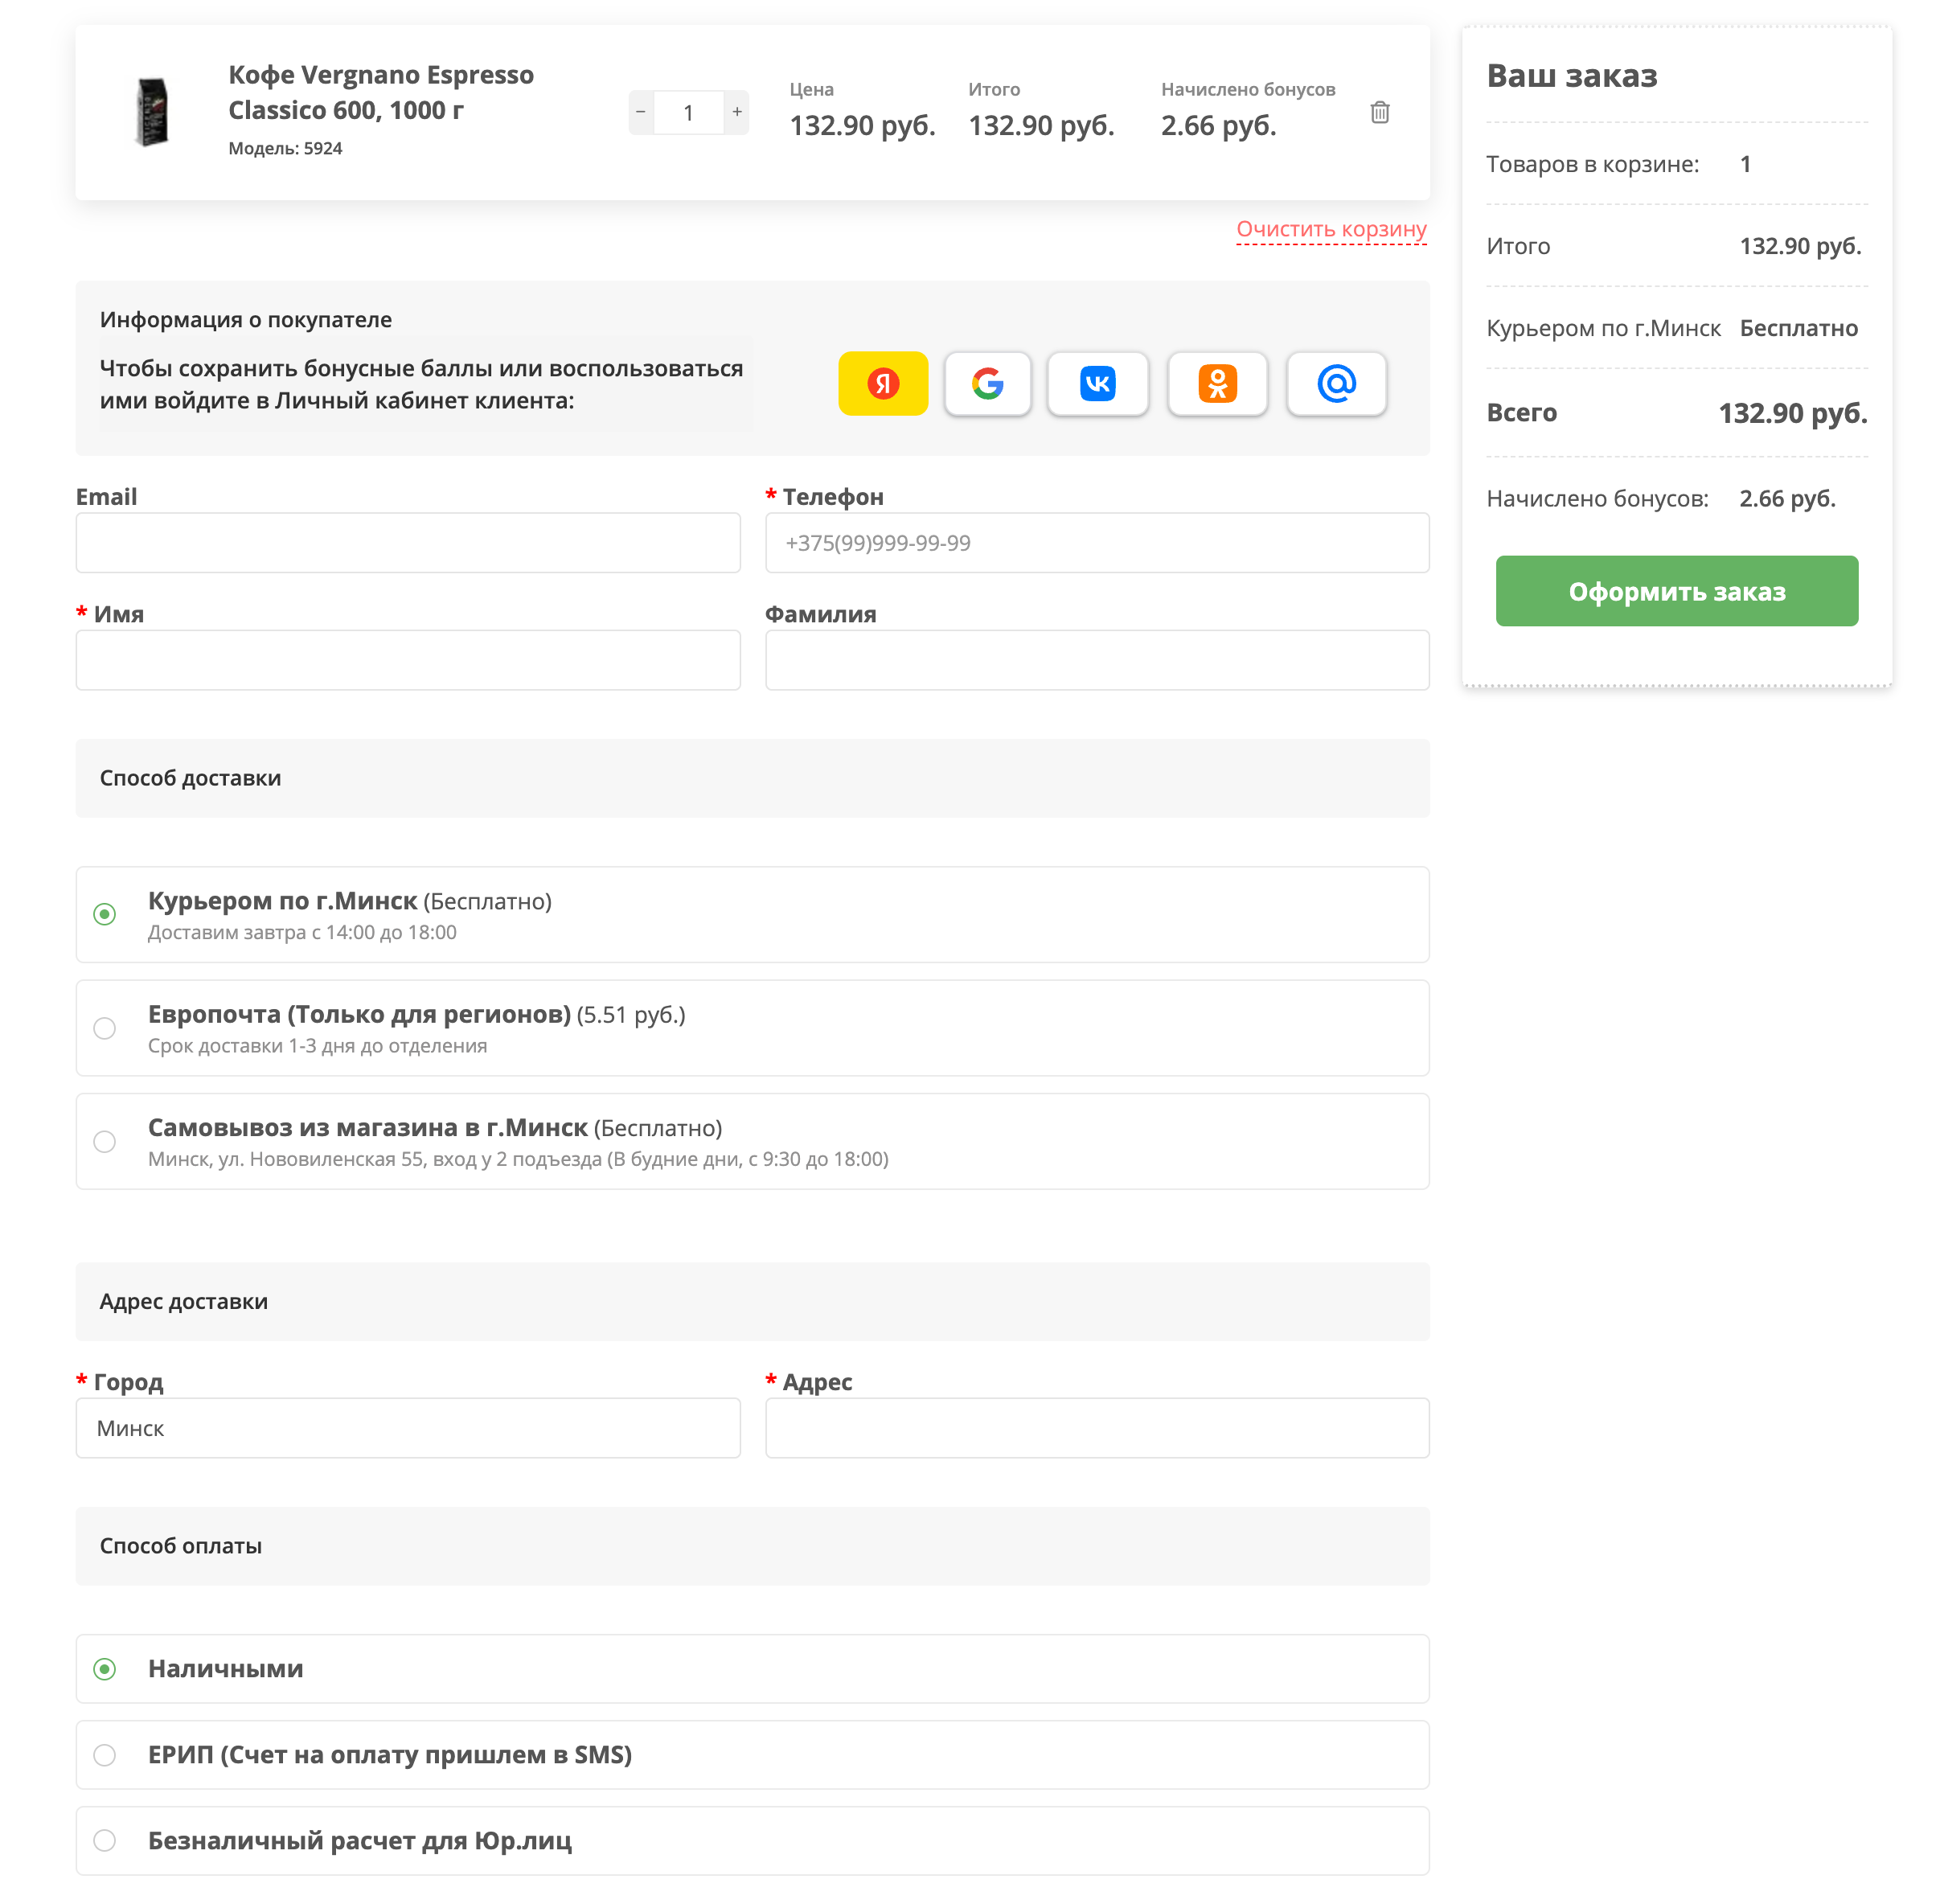The height and width of the screenshot is (1904, 1944).
Task: Open the Кофе Vergnano Espresso product title
Action: coord(380,92)
